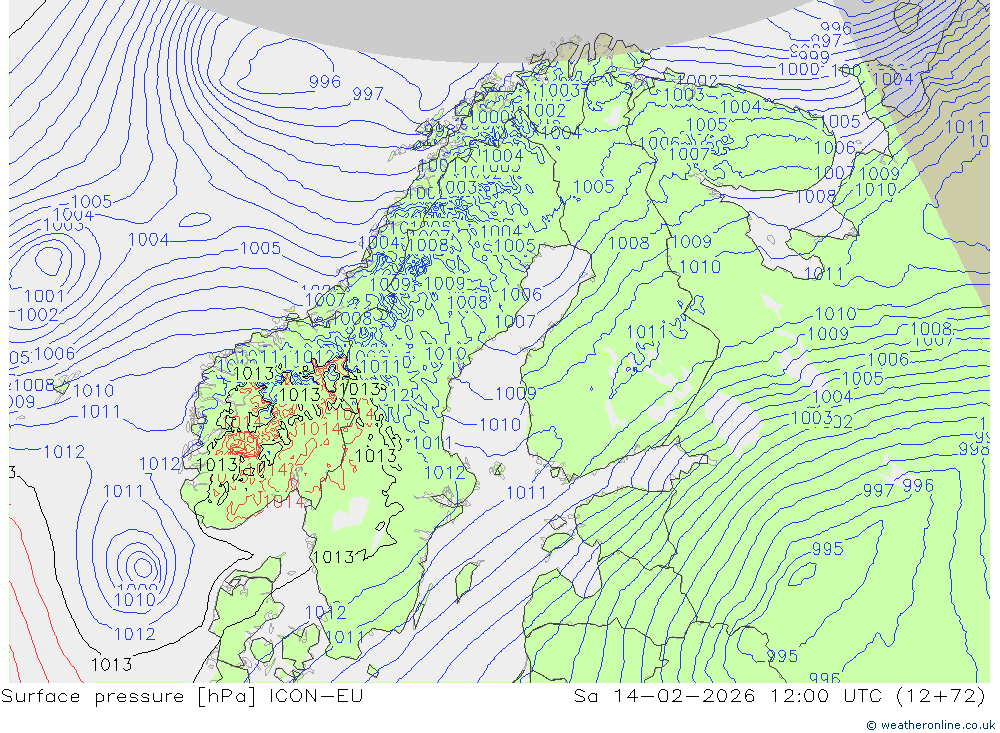Viewport: 1000px width, 733px height.
Task: Click the 997 label beside 996 near top
Action: tap(368, 94)
